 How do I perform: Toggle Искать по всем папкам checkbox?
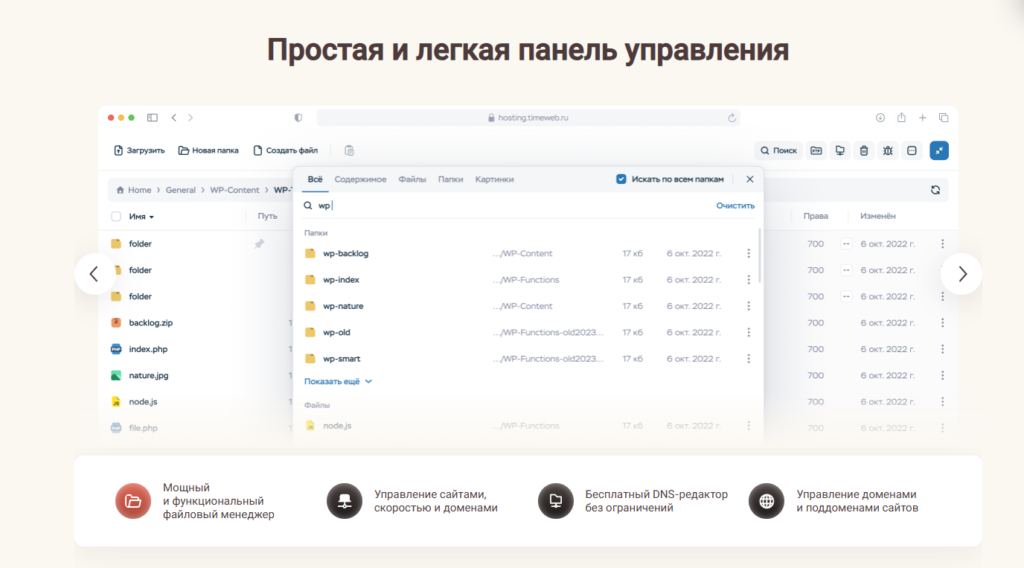coord(621,179)
